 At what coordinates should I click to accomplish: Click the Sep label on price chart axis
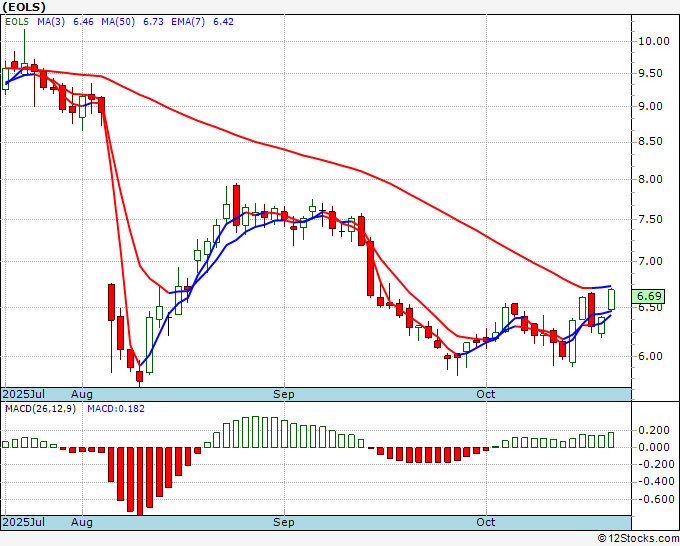284,394
